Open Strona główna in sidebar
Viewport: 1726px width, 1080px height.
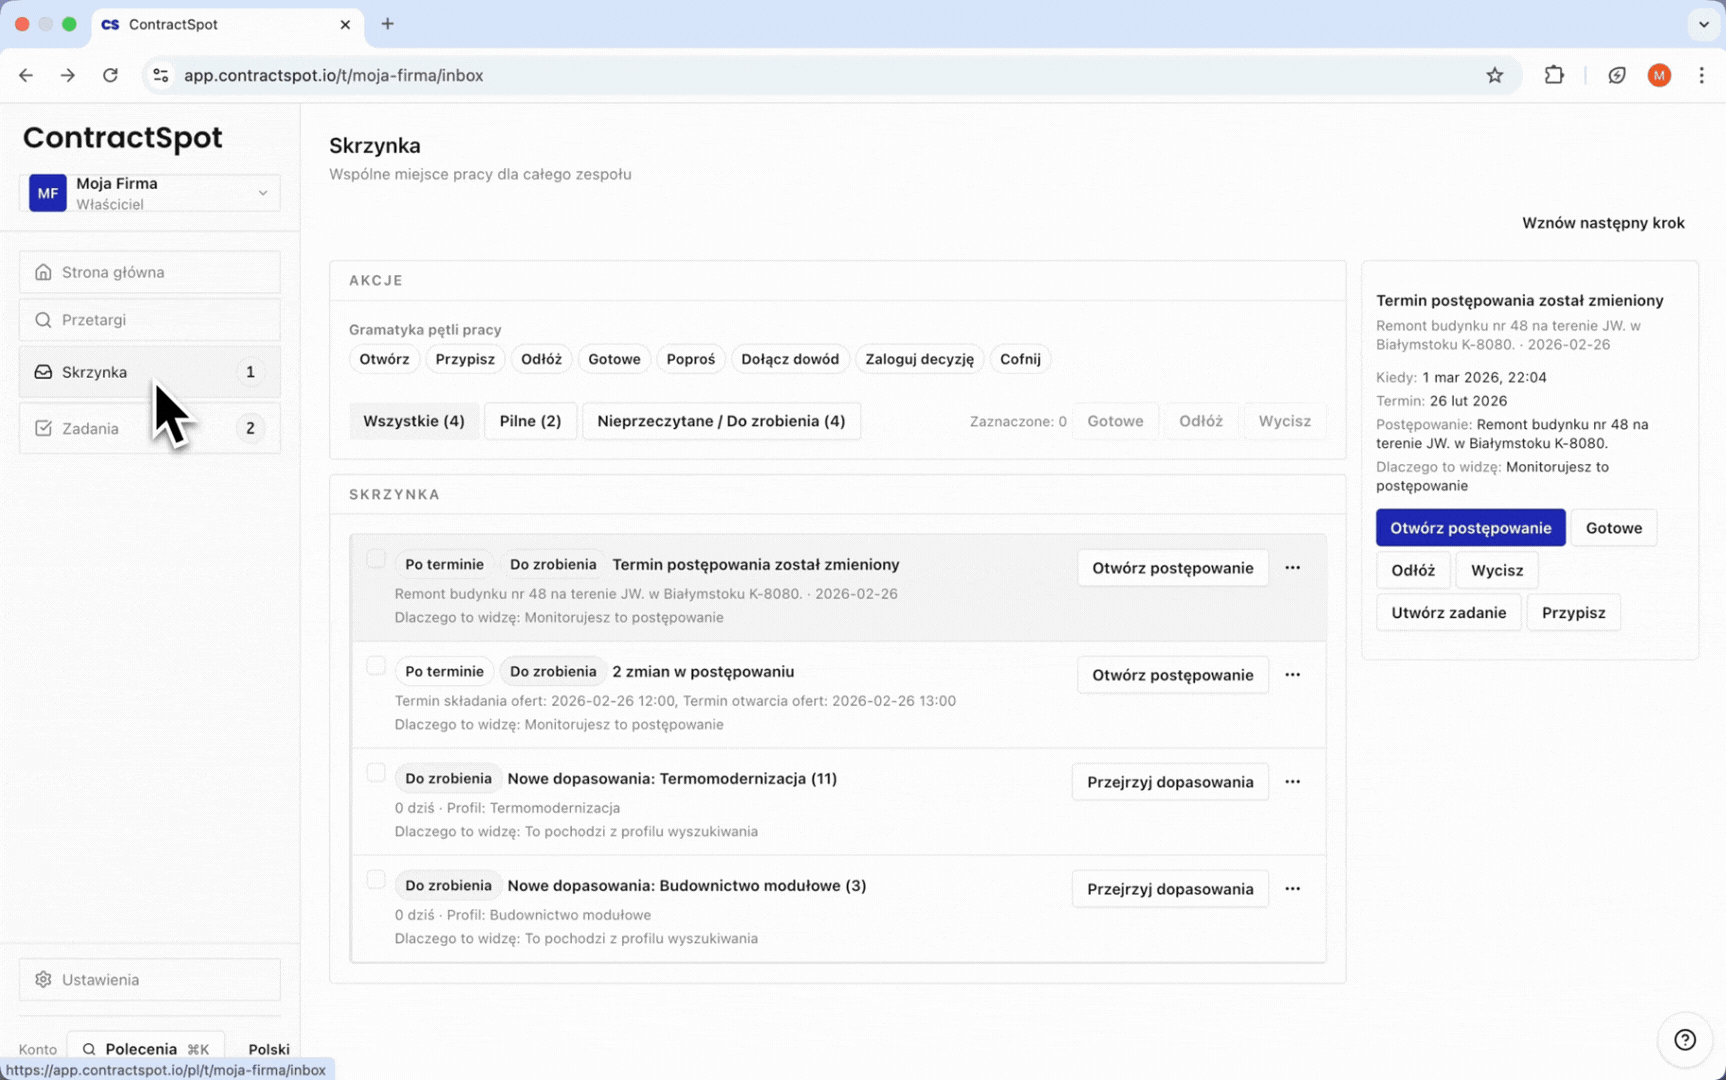click(150, 272)
